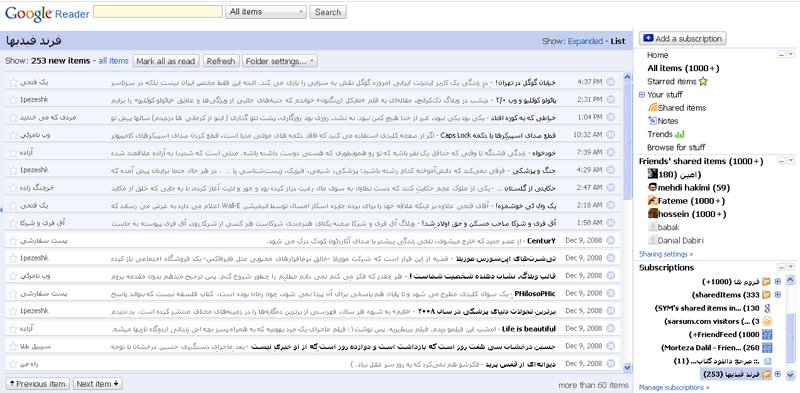Click the Morteza Dalil FriendFeed icon
Screen dimensions: 800x393
tap(766, 348)
